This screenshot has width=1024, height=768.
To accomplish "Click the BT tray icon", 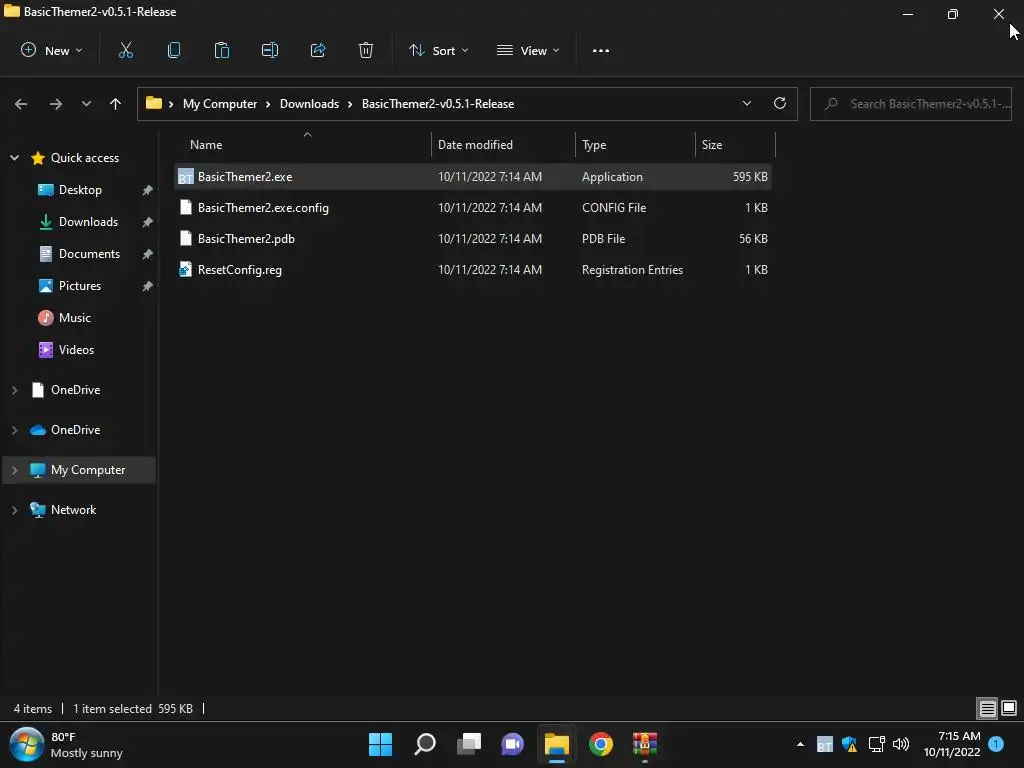I will pyautogui.click(x=825, y=744).
